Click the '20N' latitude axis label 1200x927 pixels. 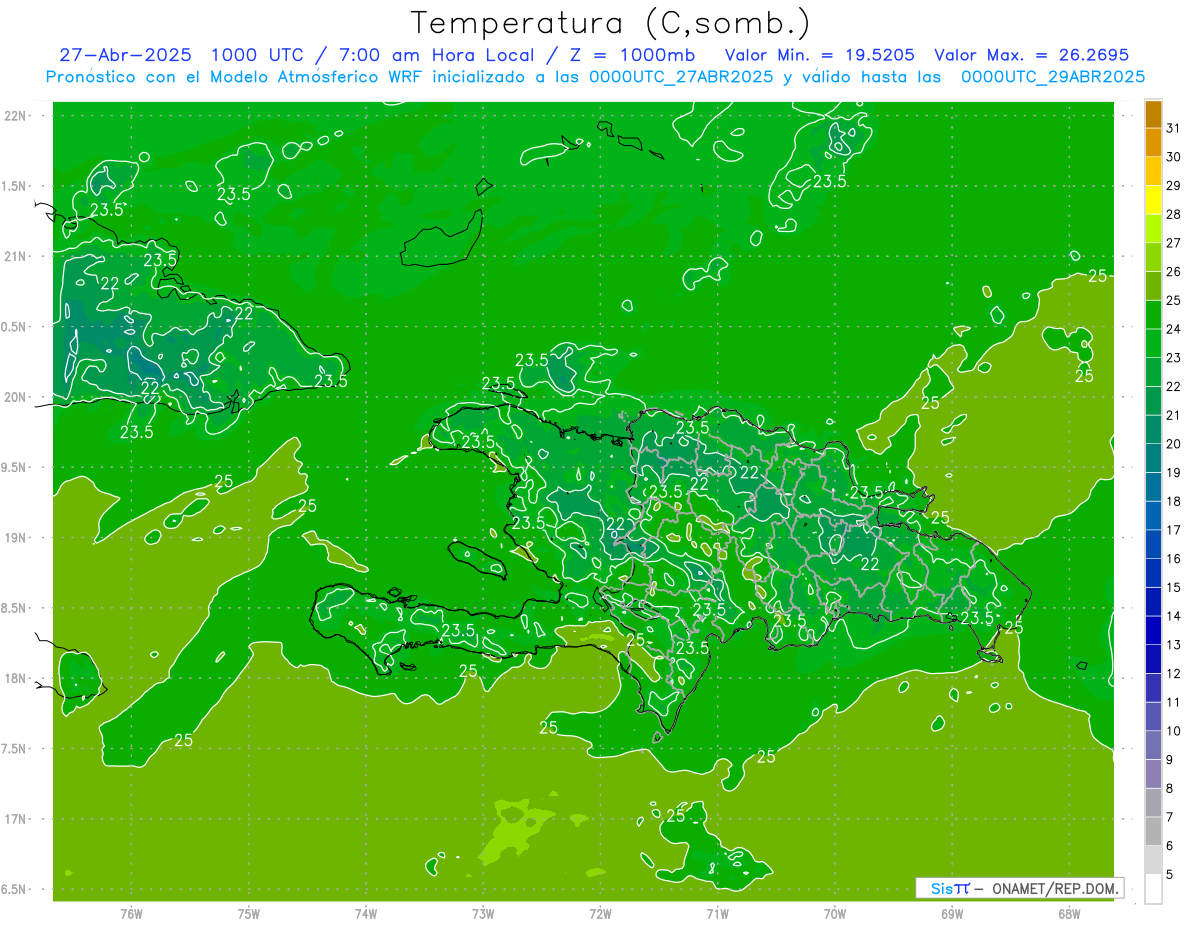(15, 397)
